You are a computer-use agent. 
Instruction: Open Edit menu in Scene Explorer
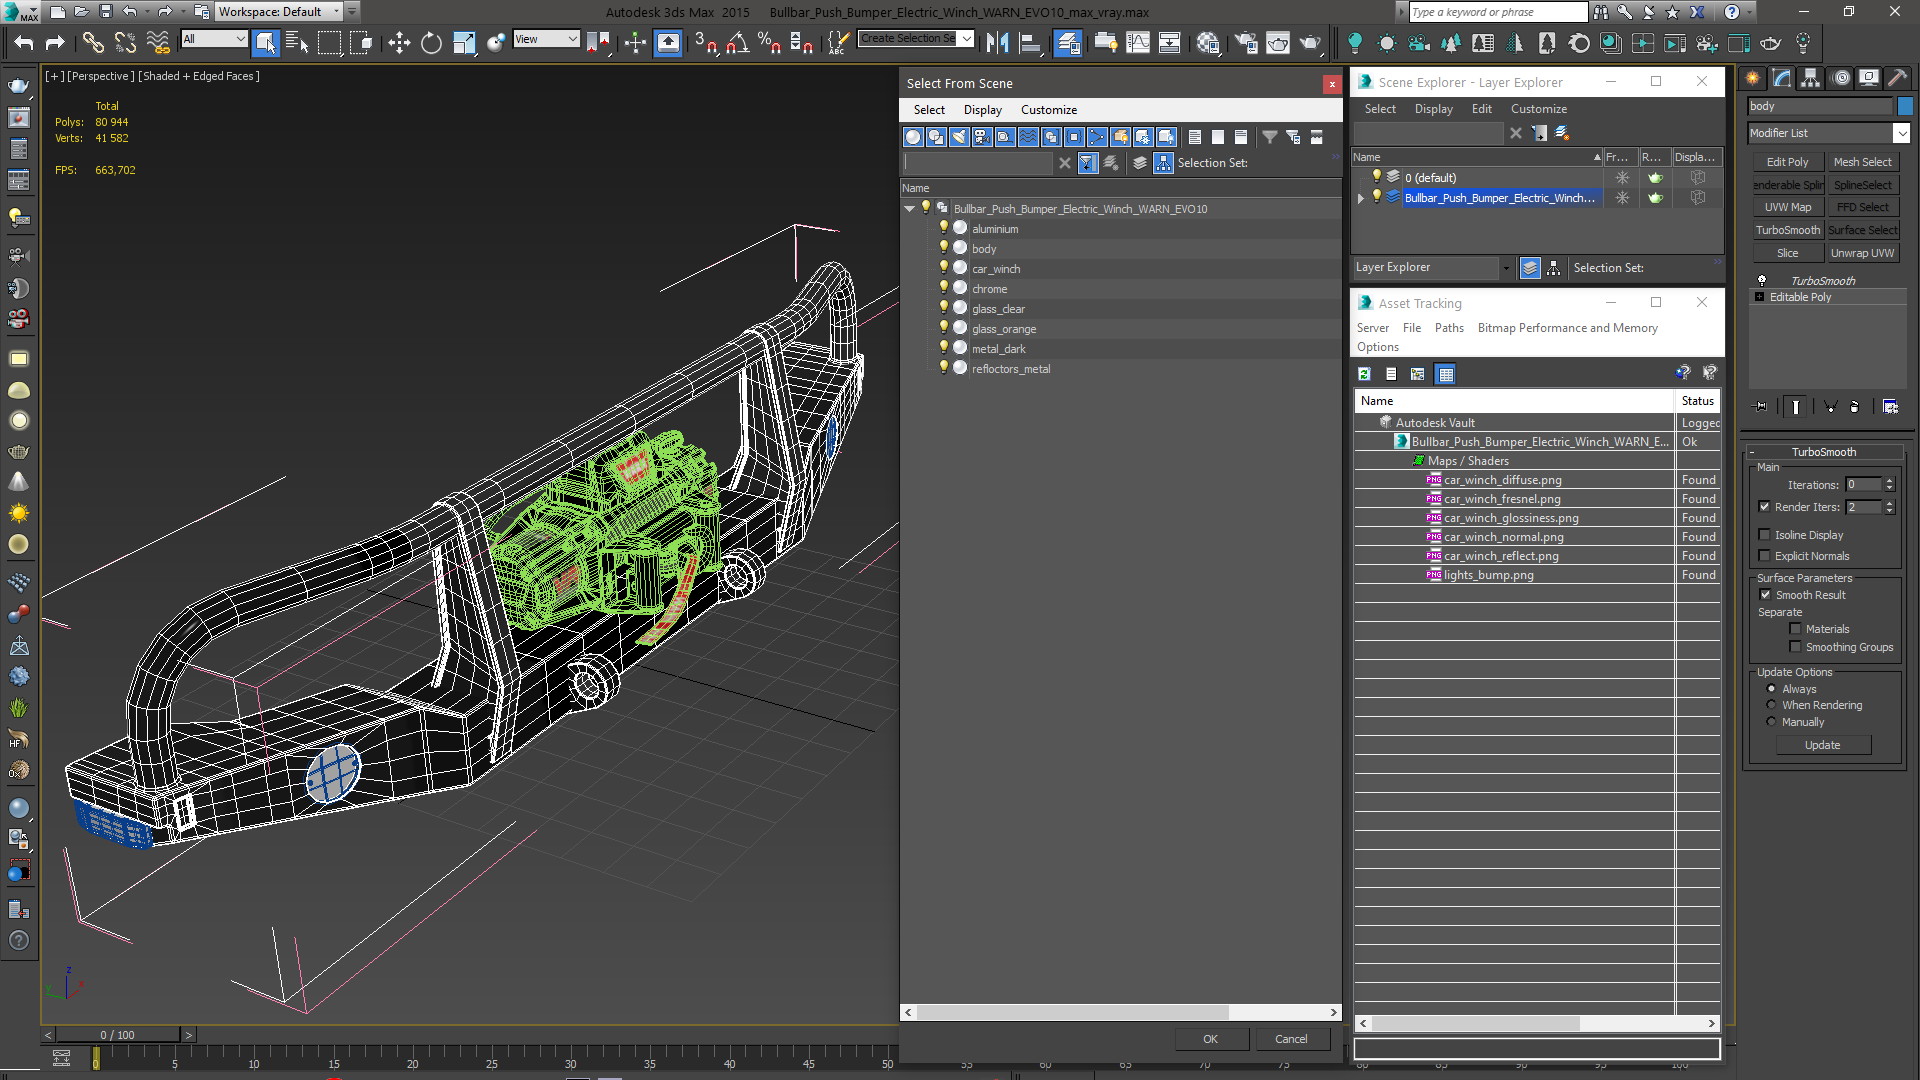coord(1481,109)
